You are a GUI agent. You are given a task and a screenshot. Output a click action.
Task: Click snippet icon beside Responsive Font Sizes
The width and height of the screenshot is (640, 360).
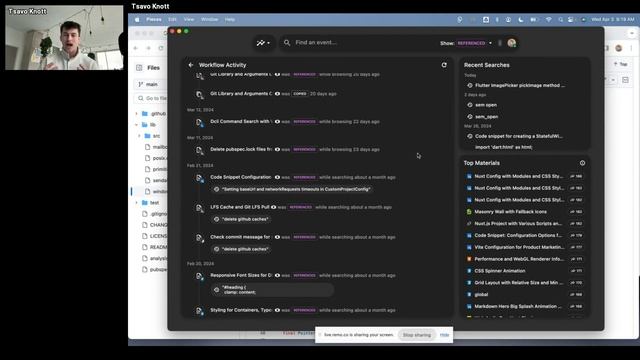[x=199, y=276]
